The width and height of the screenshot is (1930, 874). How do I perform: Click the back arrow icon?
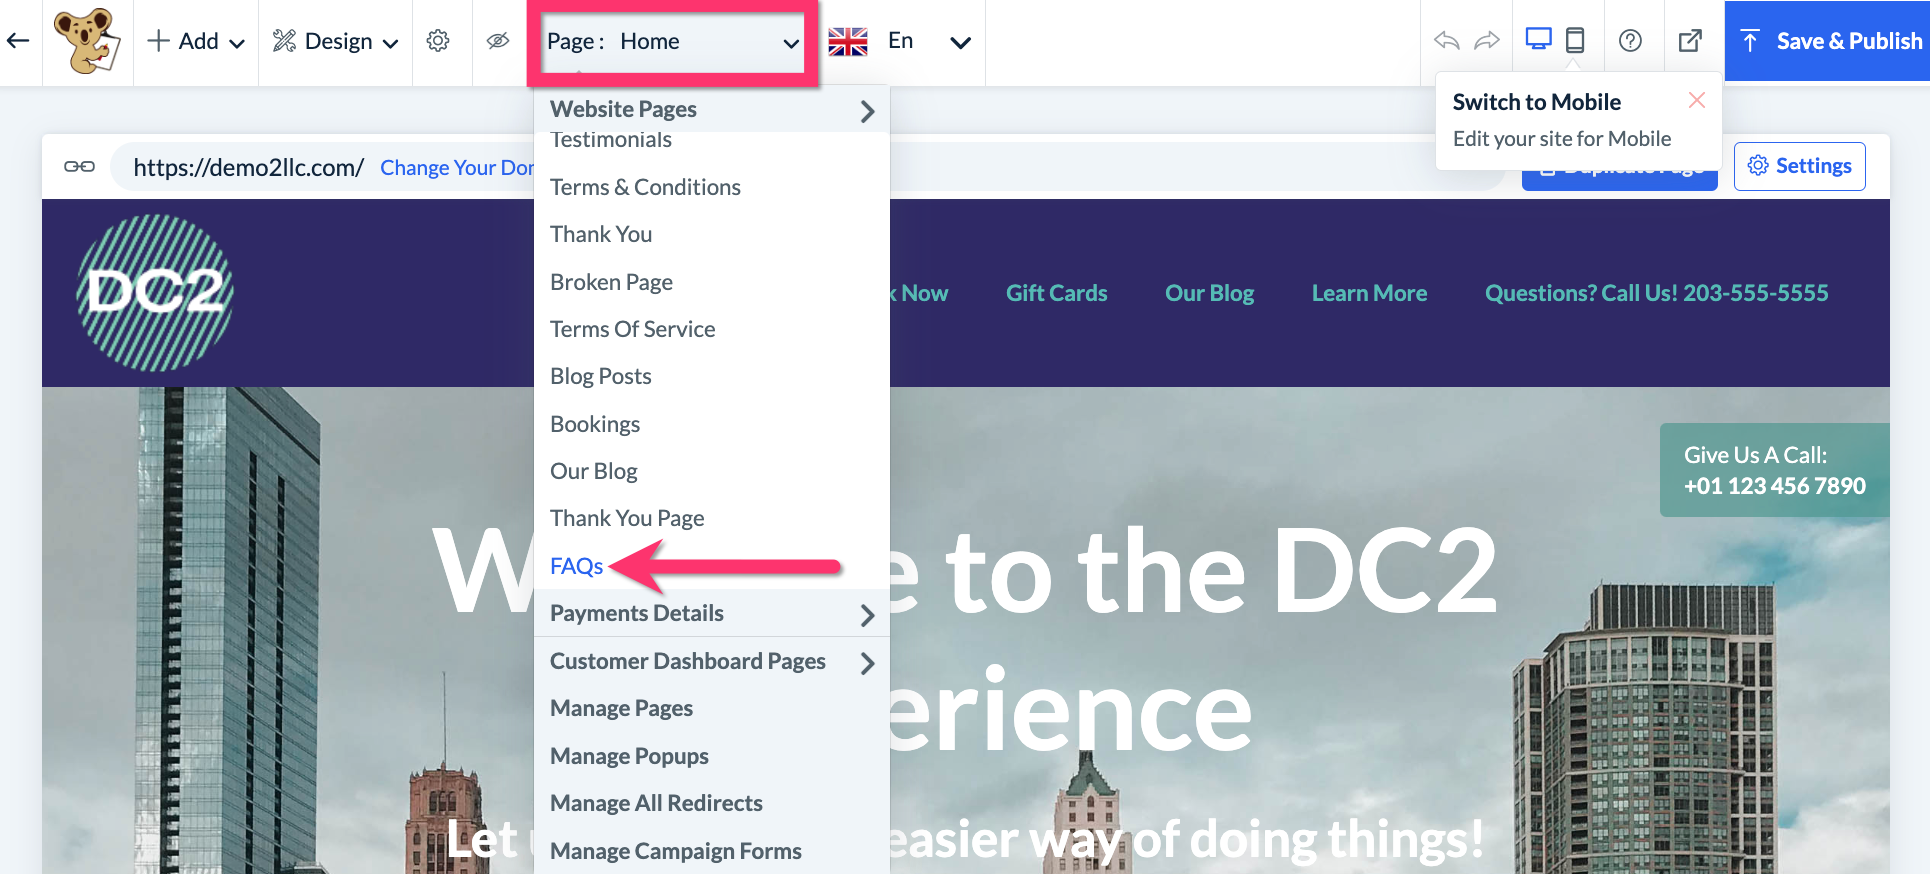click(18, 41)
